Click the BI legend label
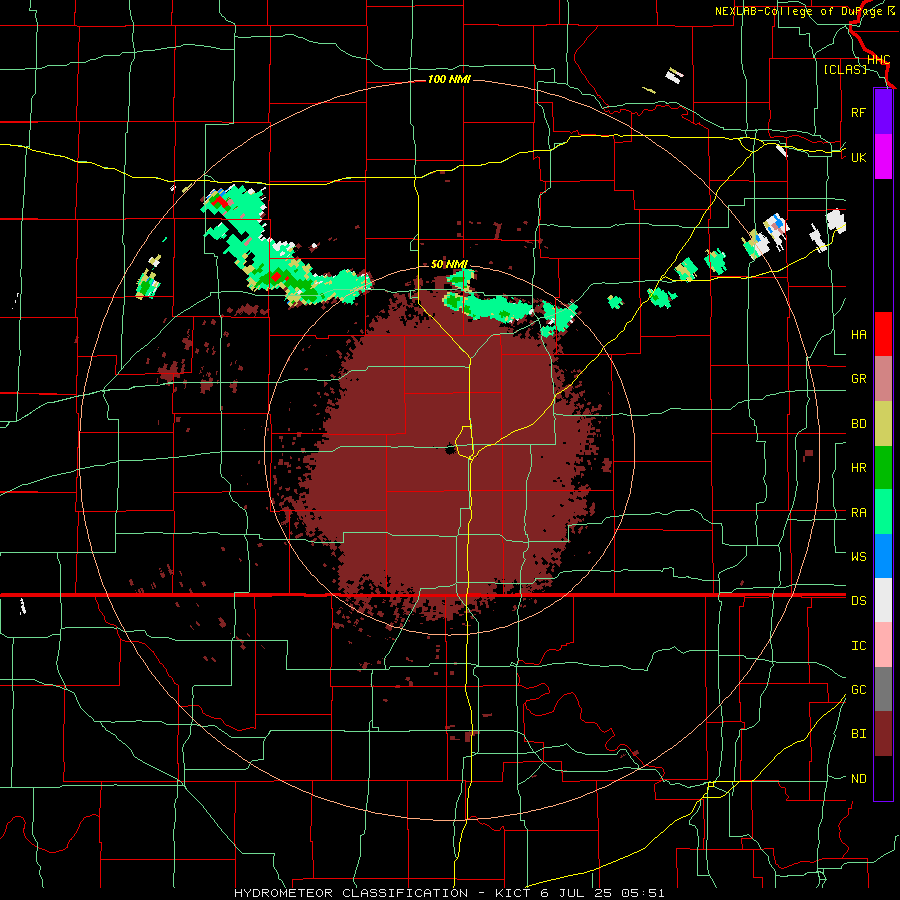 (x=858, y=734)
